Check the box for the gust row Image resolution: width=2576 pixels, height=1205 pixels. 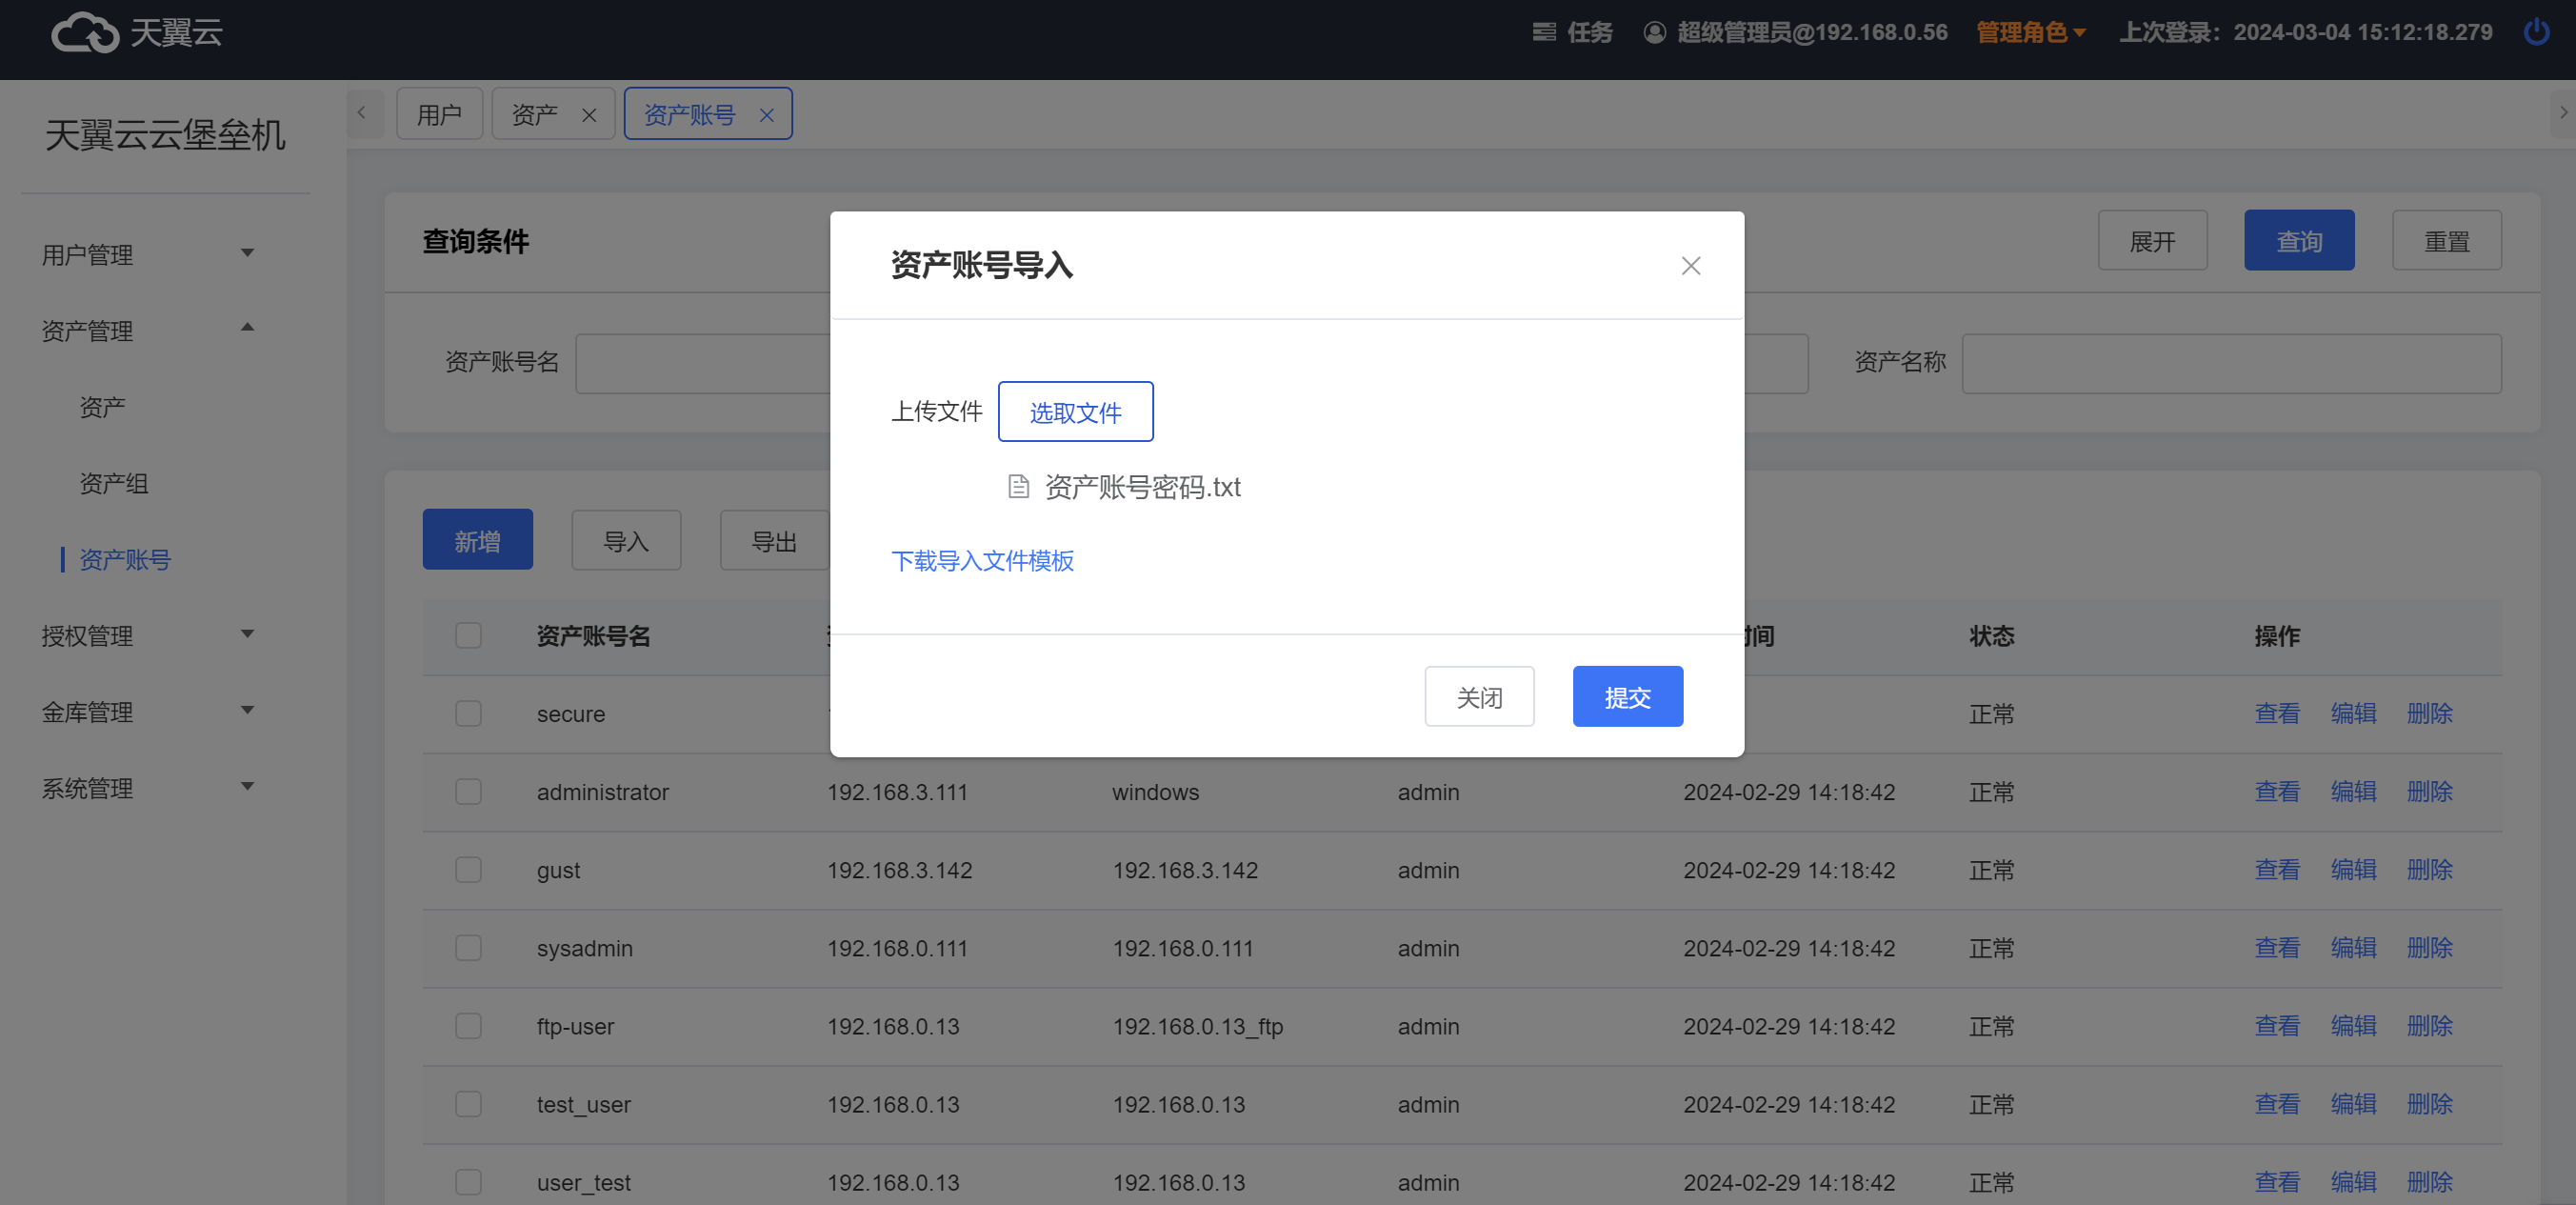tap(468, 870)
